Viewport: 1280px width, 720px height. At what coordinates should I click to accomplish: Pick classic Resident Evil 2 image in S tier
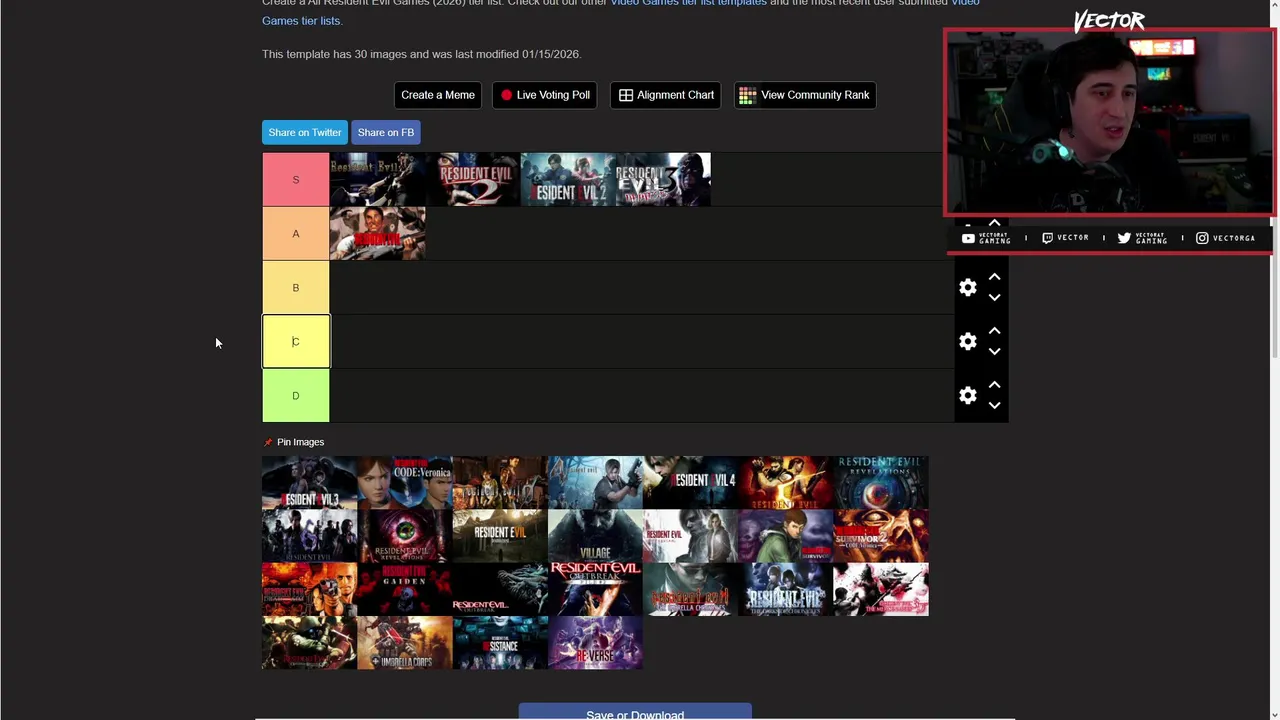[x=472, y=180]
